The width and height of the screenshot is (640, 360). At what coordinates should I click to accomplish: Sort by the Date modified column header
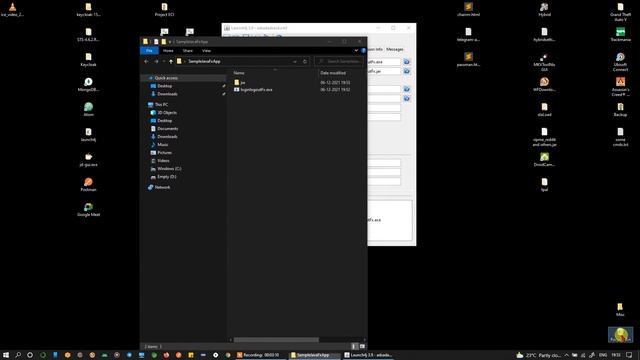333,73
